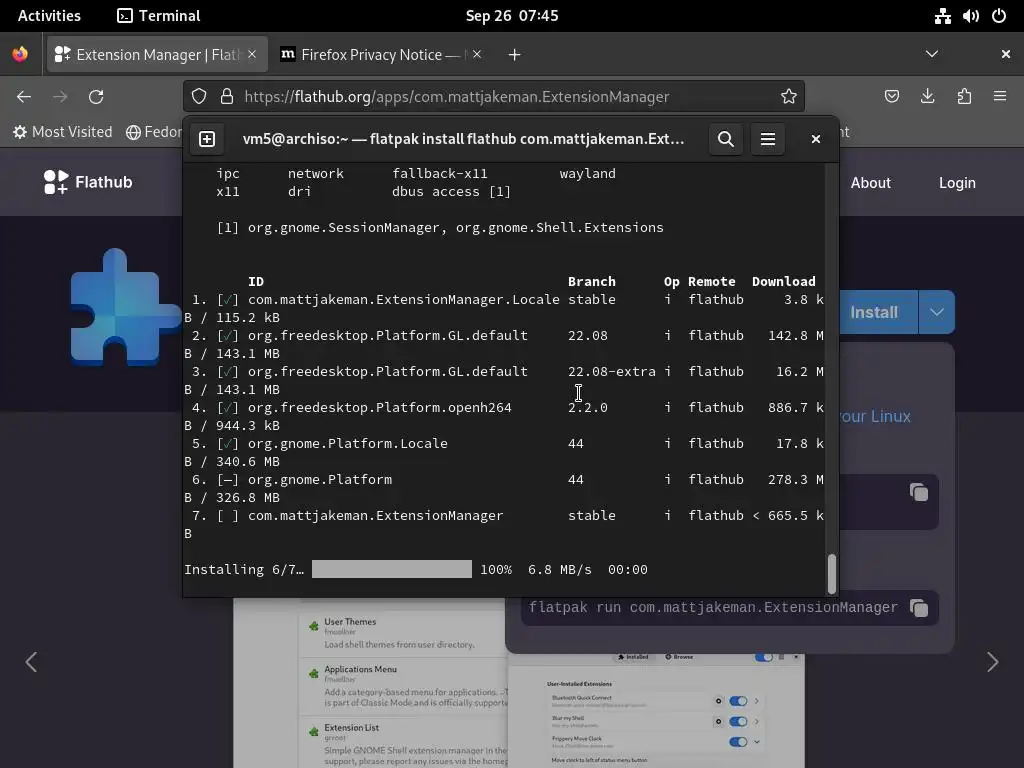Open the Firefox hamburger application menu
This screenshot has width=1024, height=768.
(1000, 97)
